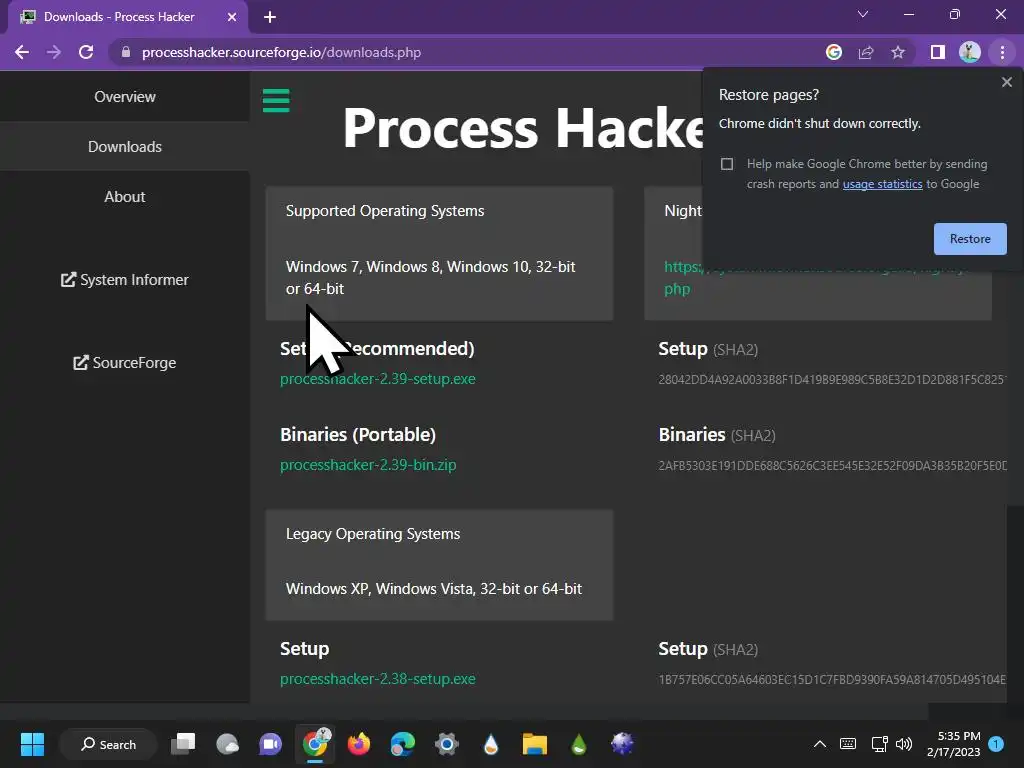
Task: Bookmark this page with the star icon
Action: (898, 52)
